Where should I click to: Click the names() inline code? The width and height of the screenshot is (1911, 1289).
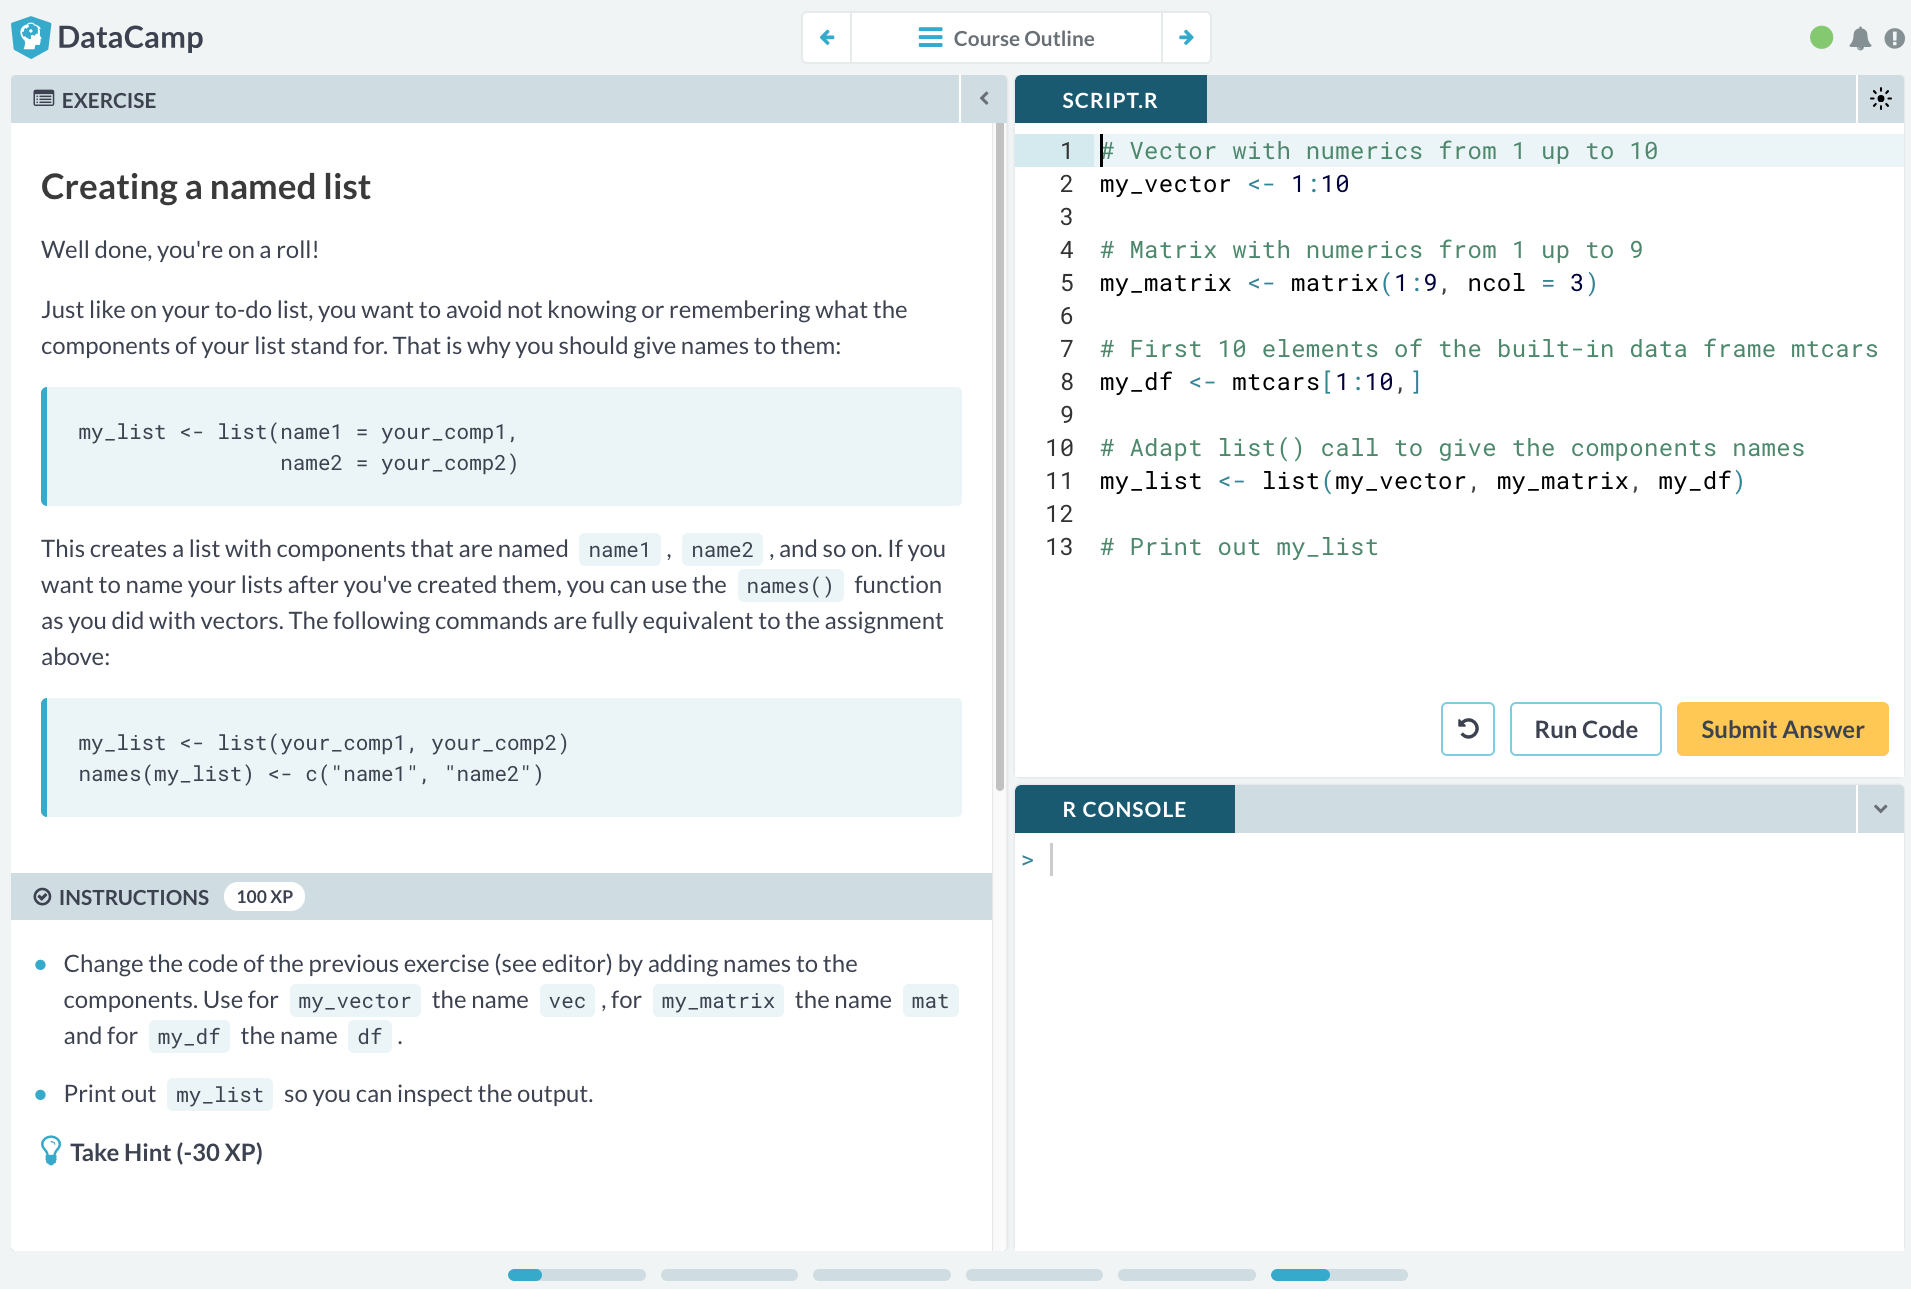[x=790, y=586]
